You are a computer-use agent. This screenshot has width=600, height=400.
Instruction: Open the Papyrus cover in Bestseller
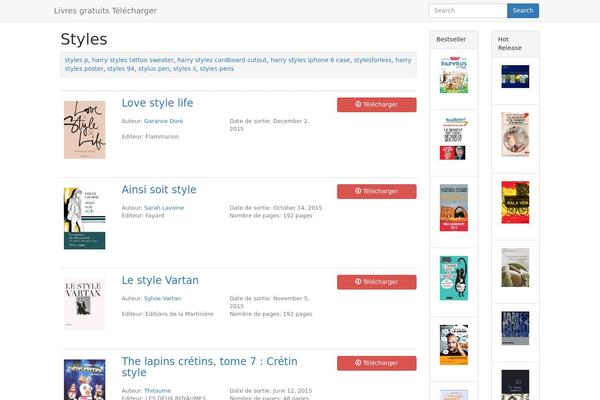(x=454, y=75)
